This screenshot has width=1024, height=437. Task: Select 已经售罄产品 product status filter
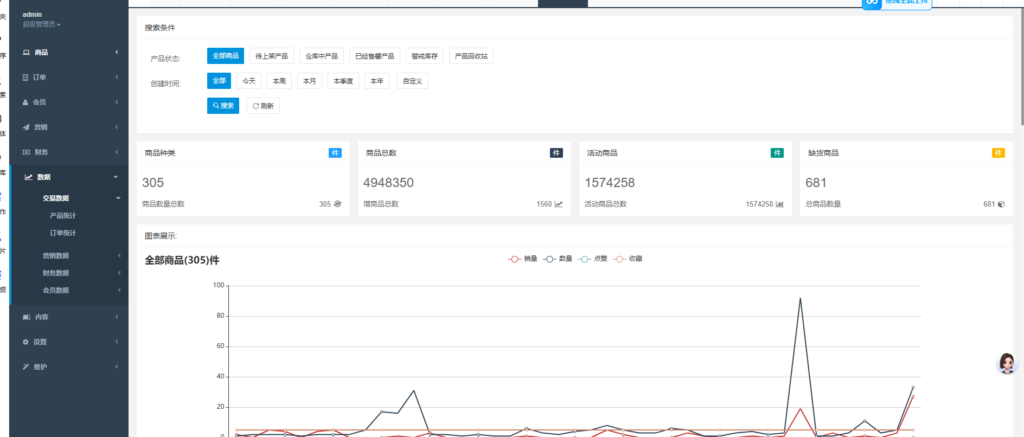374,56
